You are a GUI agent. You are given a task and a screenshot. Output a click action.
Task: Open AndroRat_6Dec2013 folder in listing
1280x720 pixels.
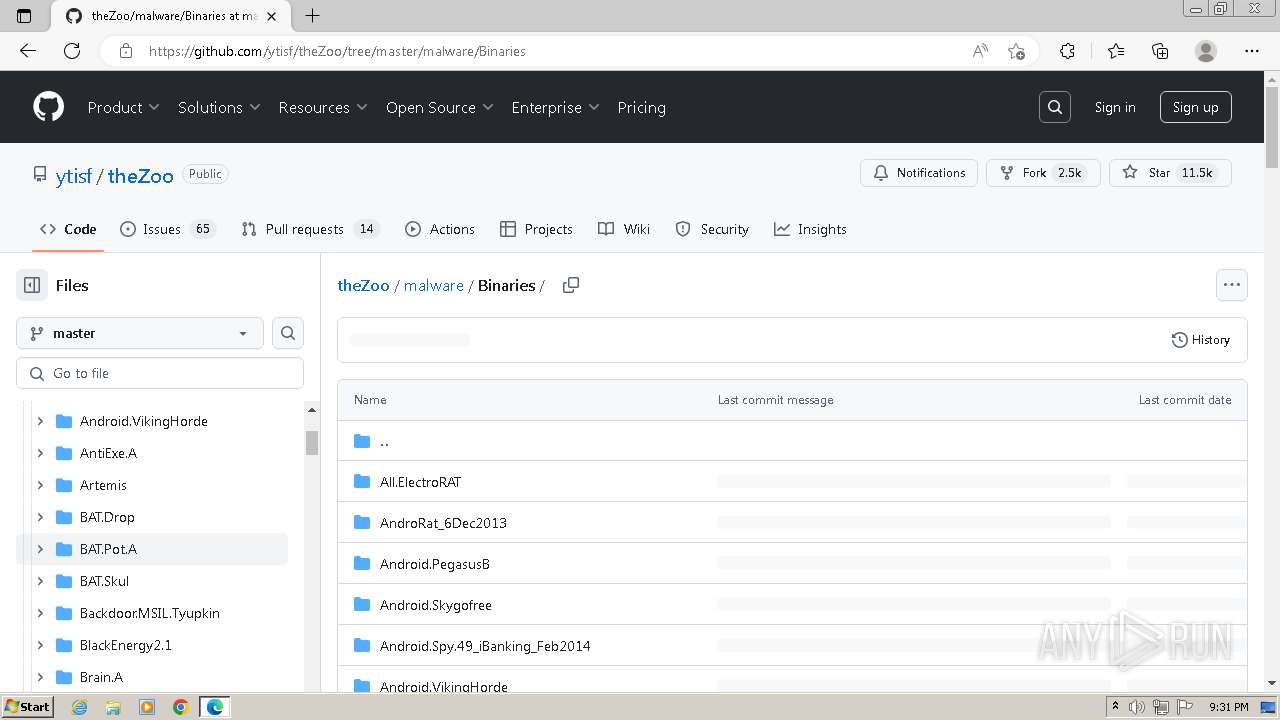(443, 523)
